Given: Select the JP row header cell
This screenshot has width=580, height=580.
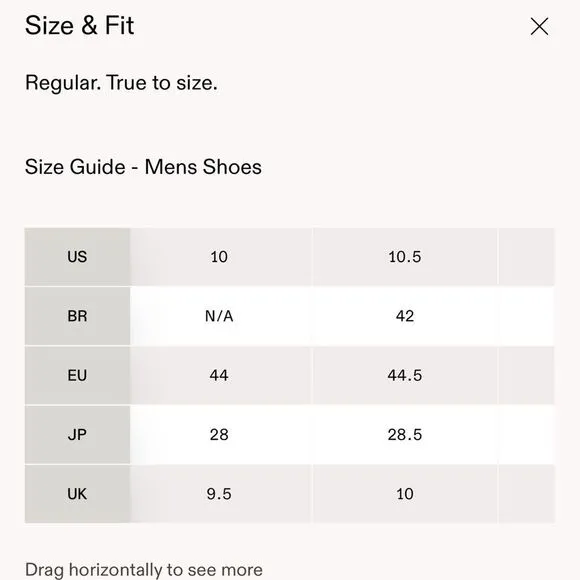Looking at the screenshot, I should [77, 435].
